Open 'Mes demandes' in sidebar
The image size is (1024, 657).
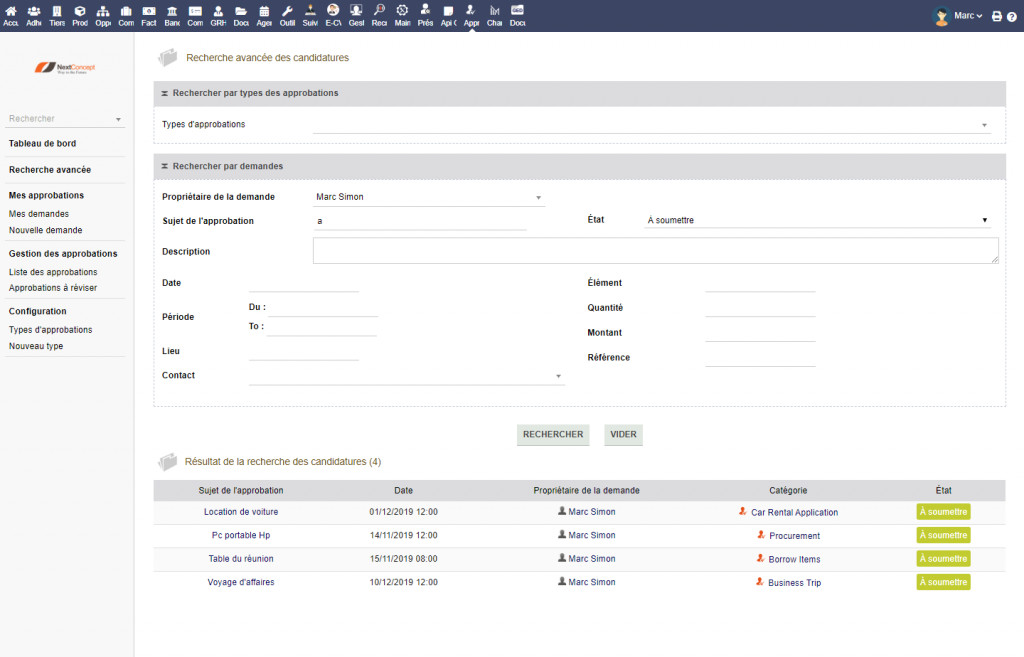pos(39,213)
